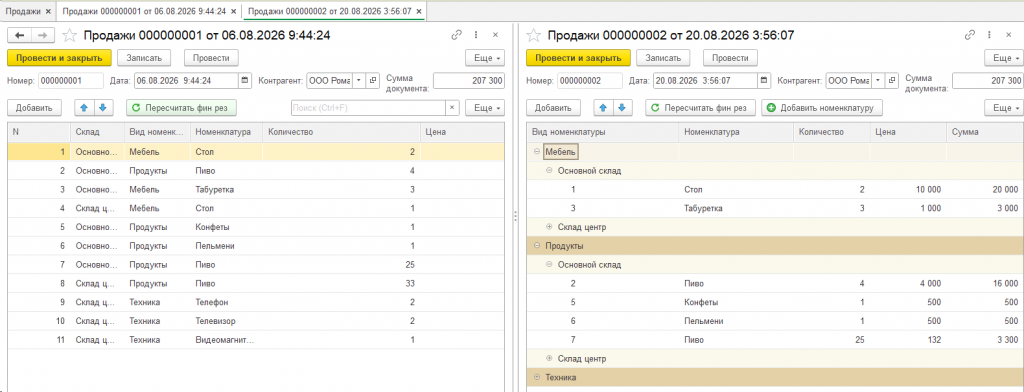
Task: Click Провести и закрыть in document 000000001
Action: pos(59,58)
